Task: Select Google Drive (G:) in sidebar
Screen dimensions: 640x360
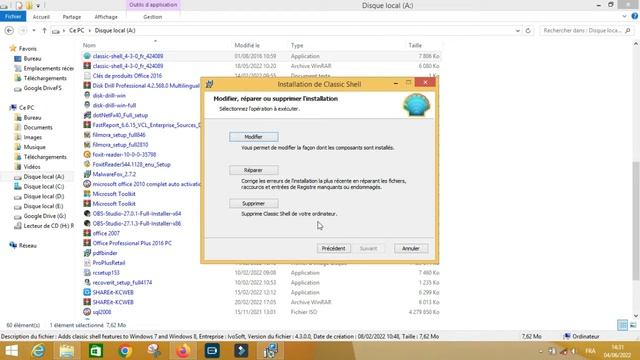Action: (44, 216)
